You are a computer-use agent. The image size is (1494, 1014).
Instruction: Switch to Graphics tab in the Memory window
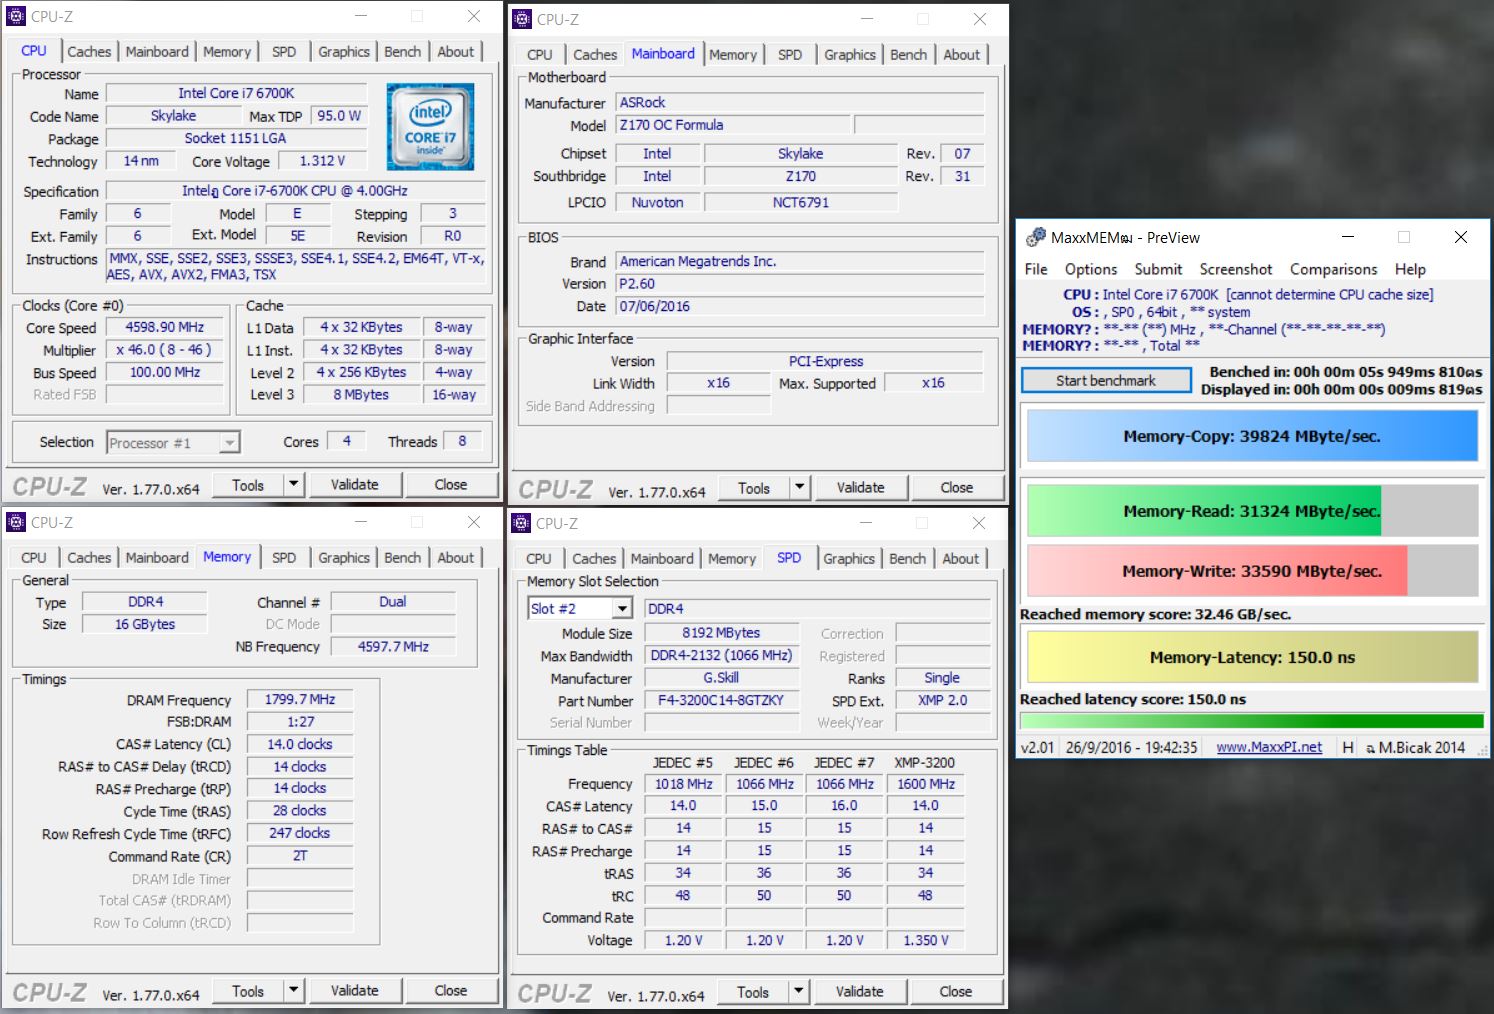[x=344, y=558]
